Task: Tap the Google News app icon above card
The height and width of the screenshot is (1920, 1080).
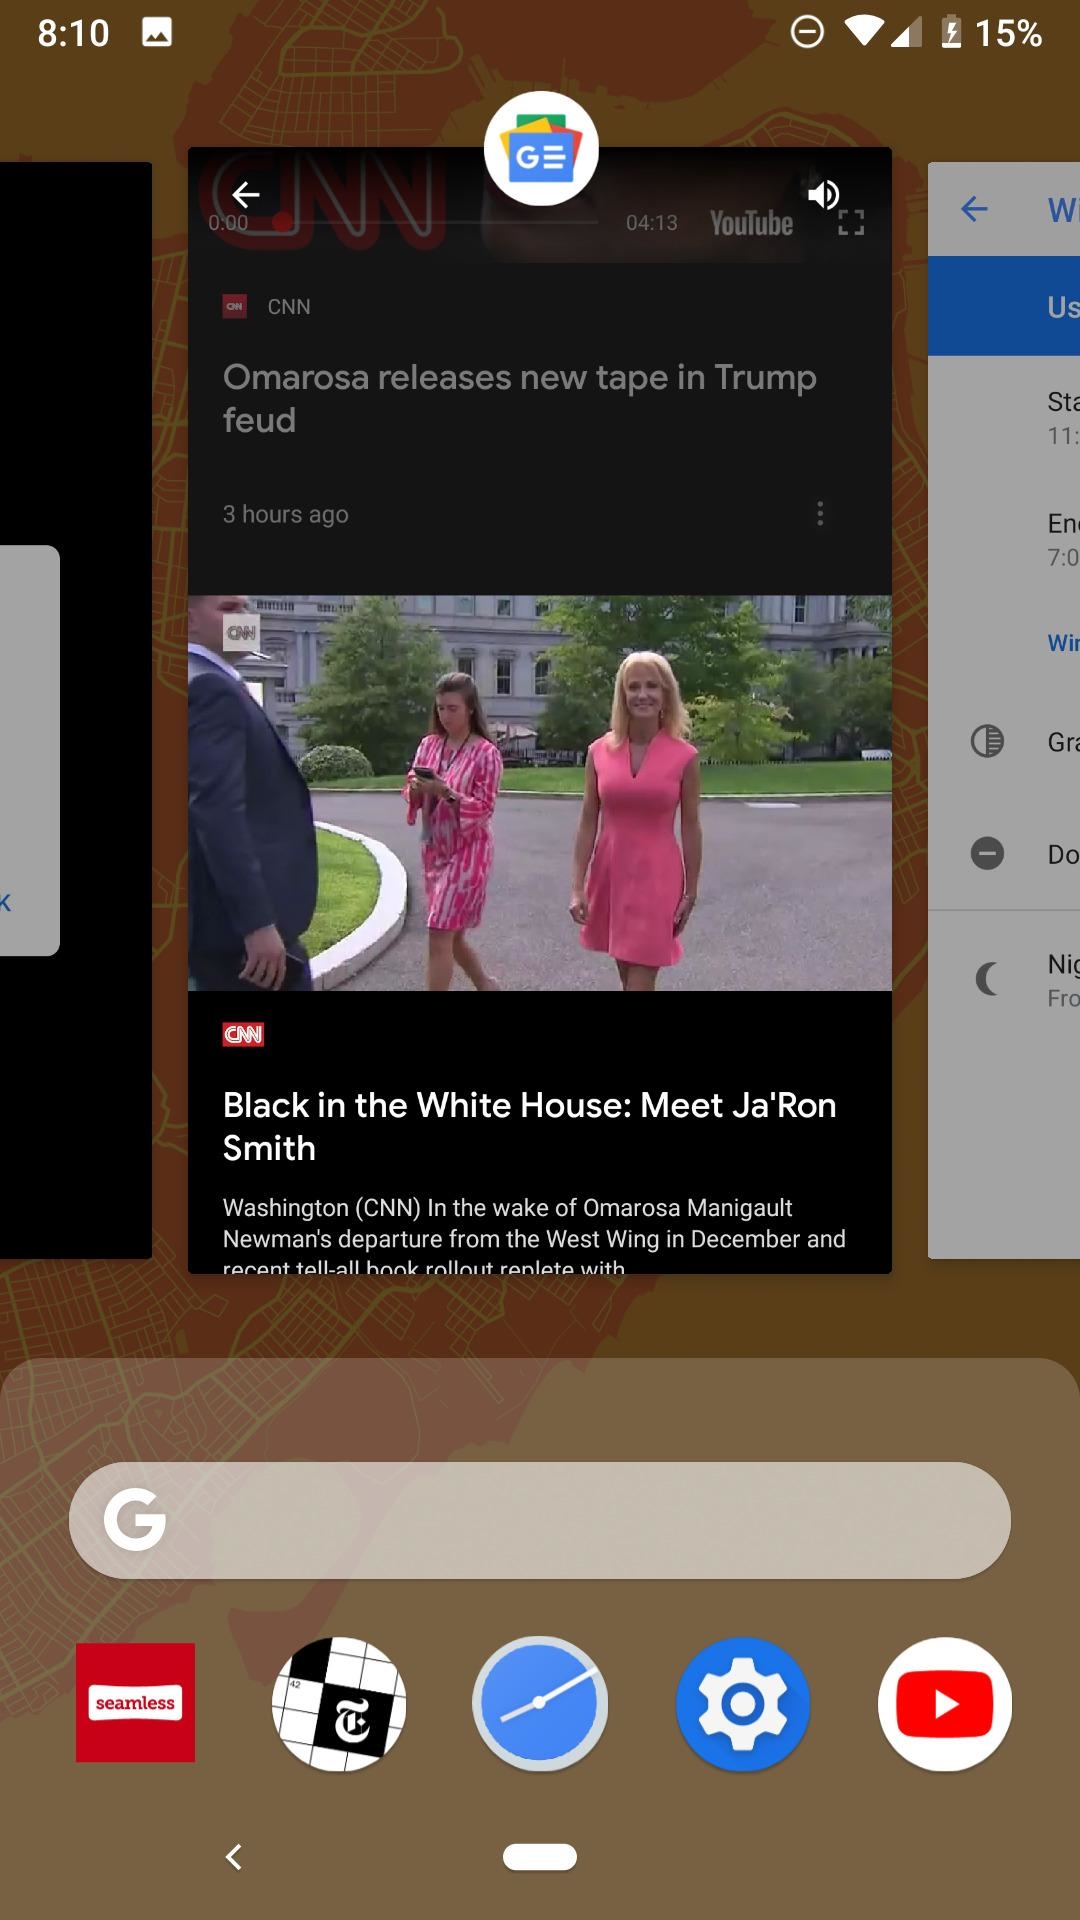Action: point(541,148)
